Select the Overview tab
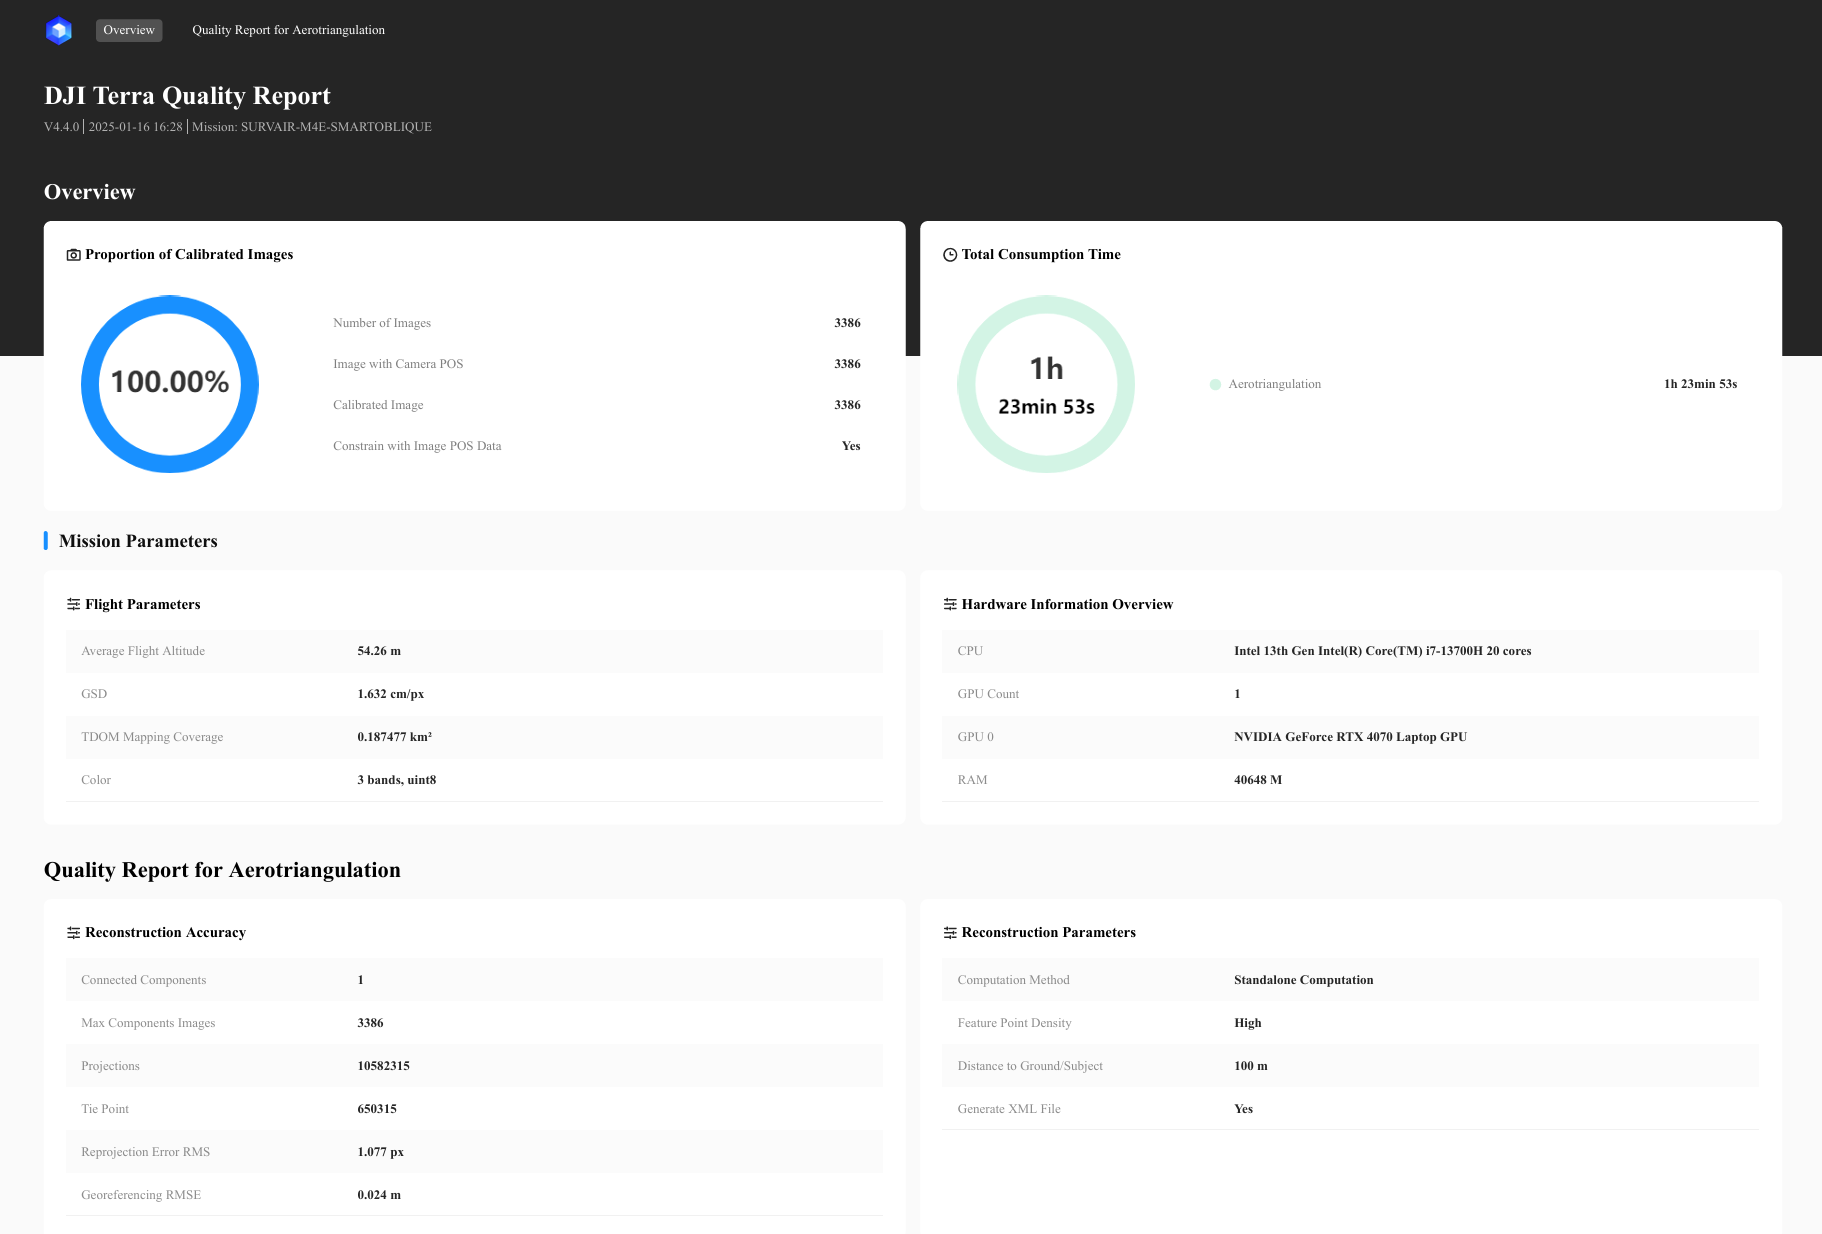Viewport: 1822px width, 1234px height. click(129, 30)
